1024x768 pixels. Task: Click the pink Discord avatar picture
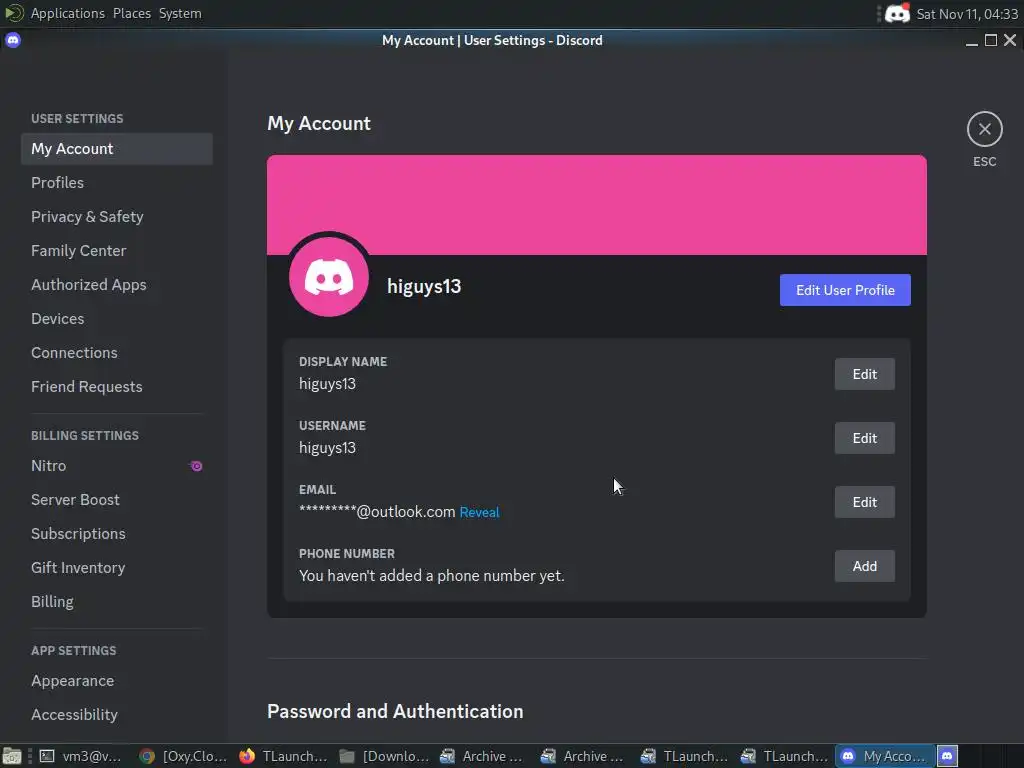pyautogui.click(x=328, y=277)
